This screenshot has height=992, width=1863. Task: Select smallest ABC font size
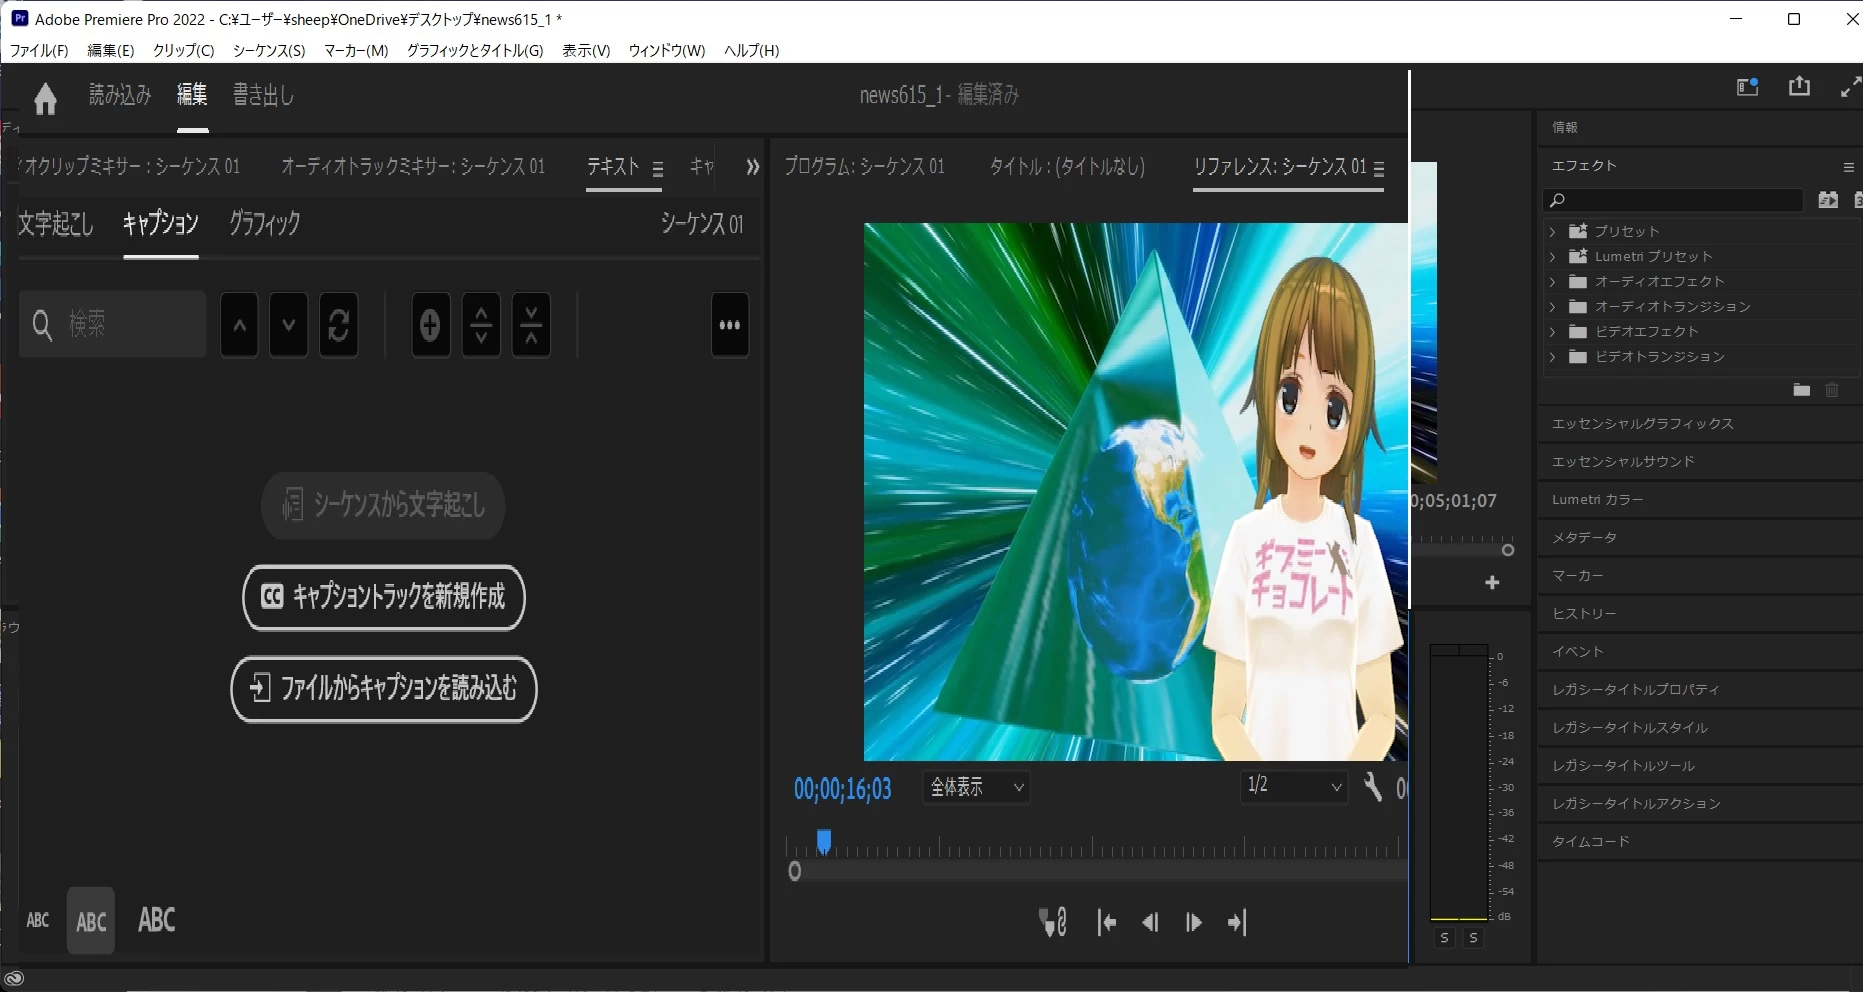pyautogui.click(x=38, y=921)
